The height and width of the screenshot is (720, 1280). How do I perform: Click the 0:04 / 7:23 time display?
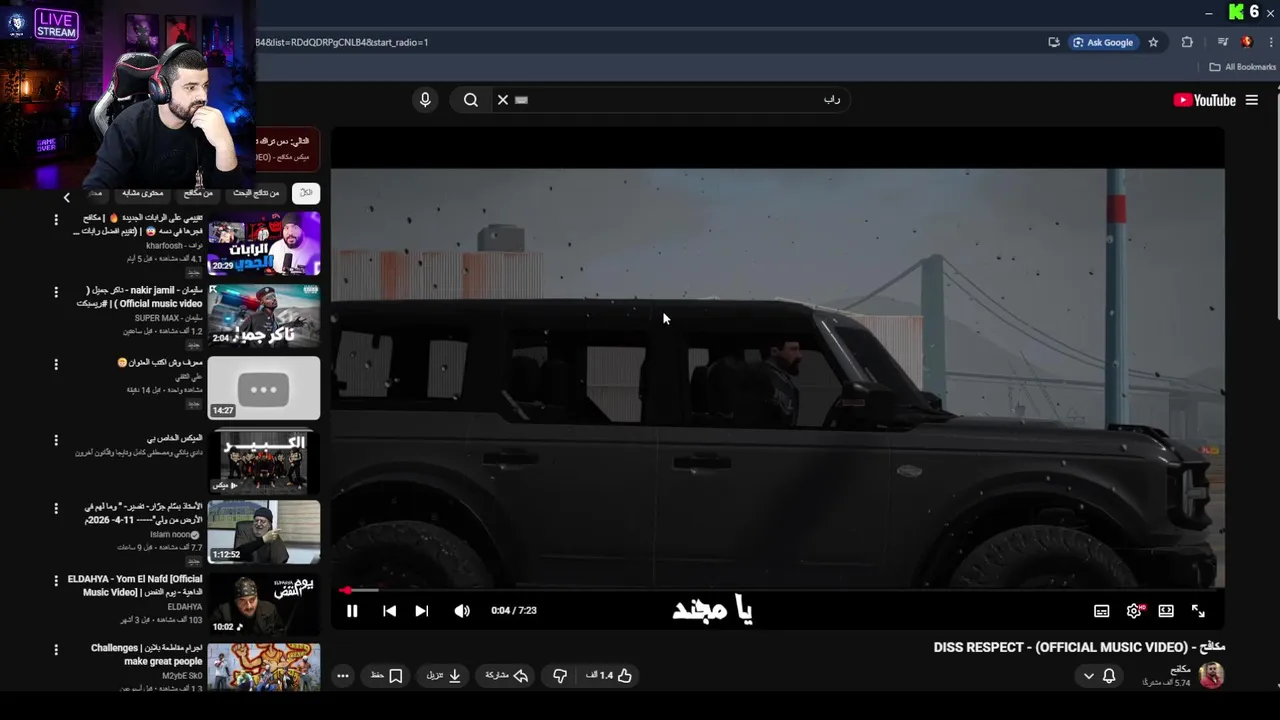coord(514,611)
